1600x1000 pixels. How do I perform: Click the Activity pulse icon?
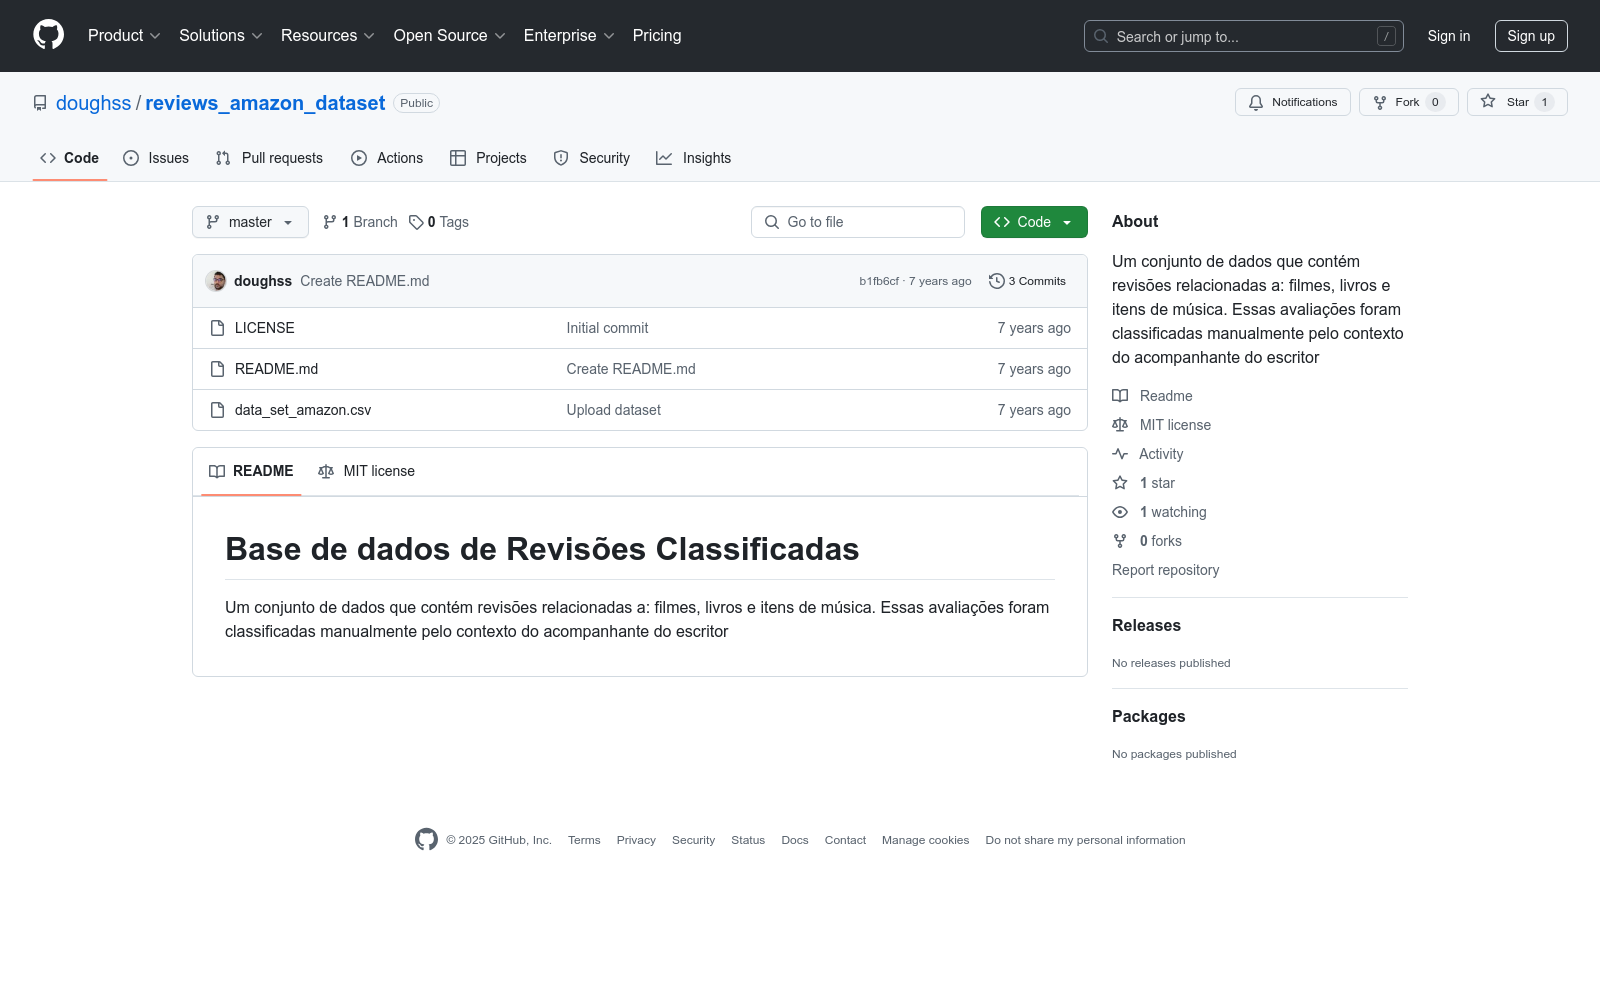click(x=1120, y=454)
